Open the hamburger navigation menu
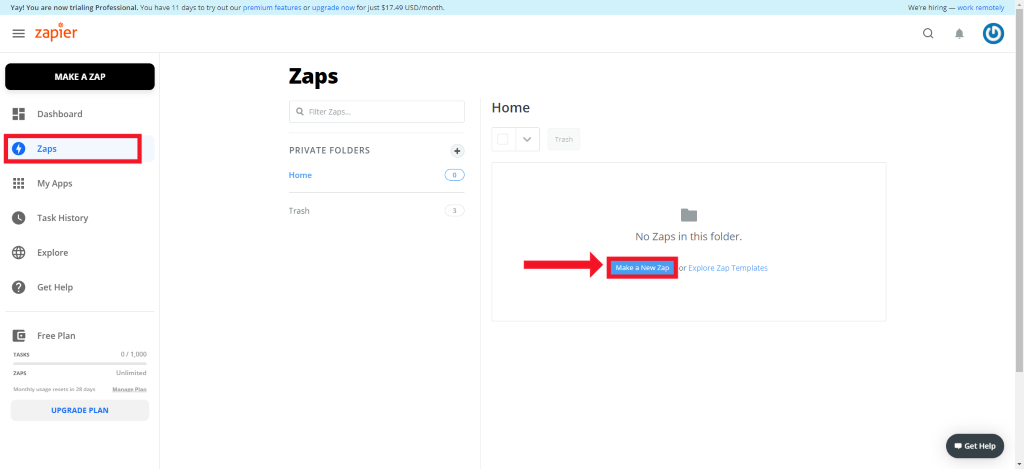 pos(18,33)
